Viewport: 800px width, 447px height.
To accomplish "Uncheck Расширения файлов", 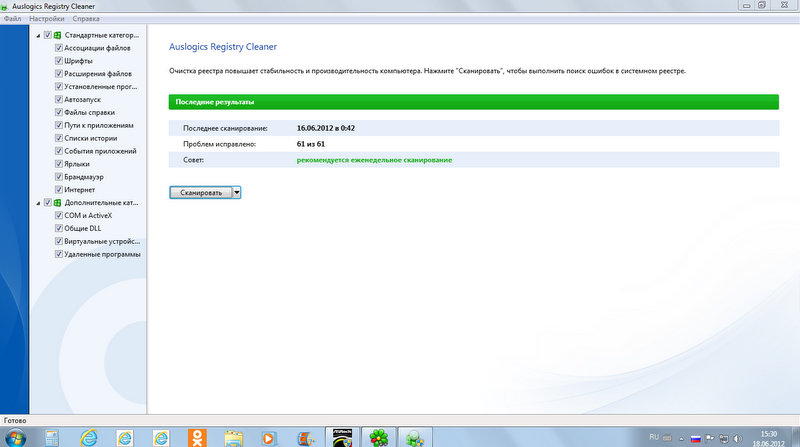I will point(59,73).
